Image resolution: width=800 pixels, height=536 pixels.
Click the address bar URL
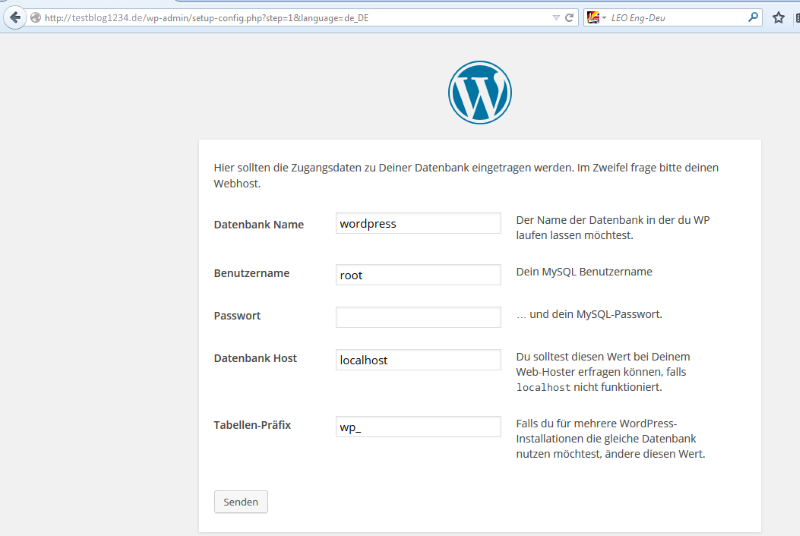pyautogui.click(x=206, y=18)
